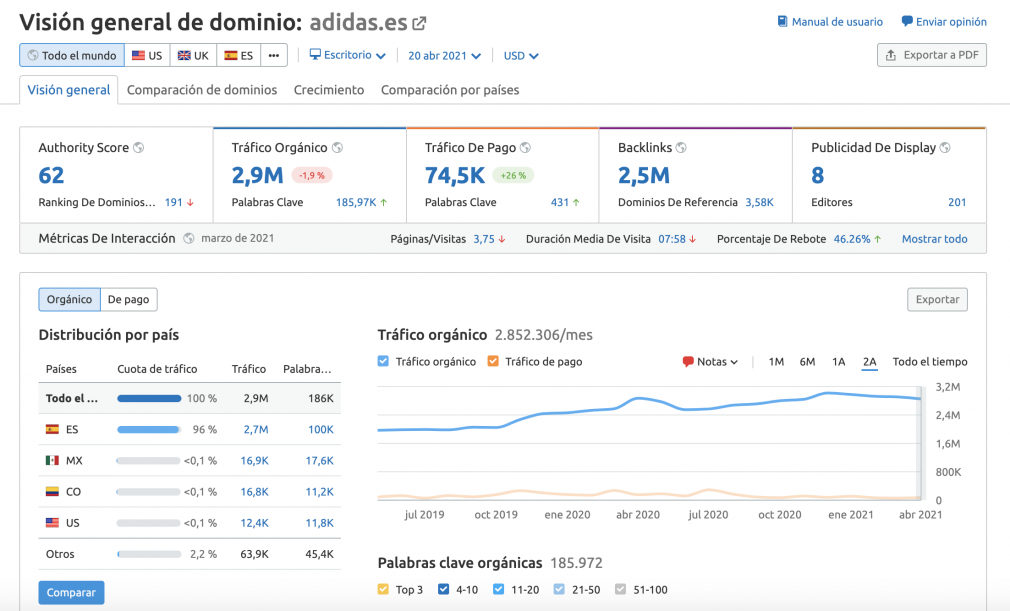
Task: Click globe info icon beside Publicidad De Display
Action: click(945, 147)
